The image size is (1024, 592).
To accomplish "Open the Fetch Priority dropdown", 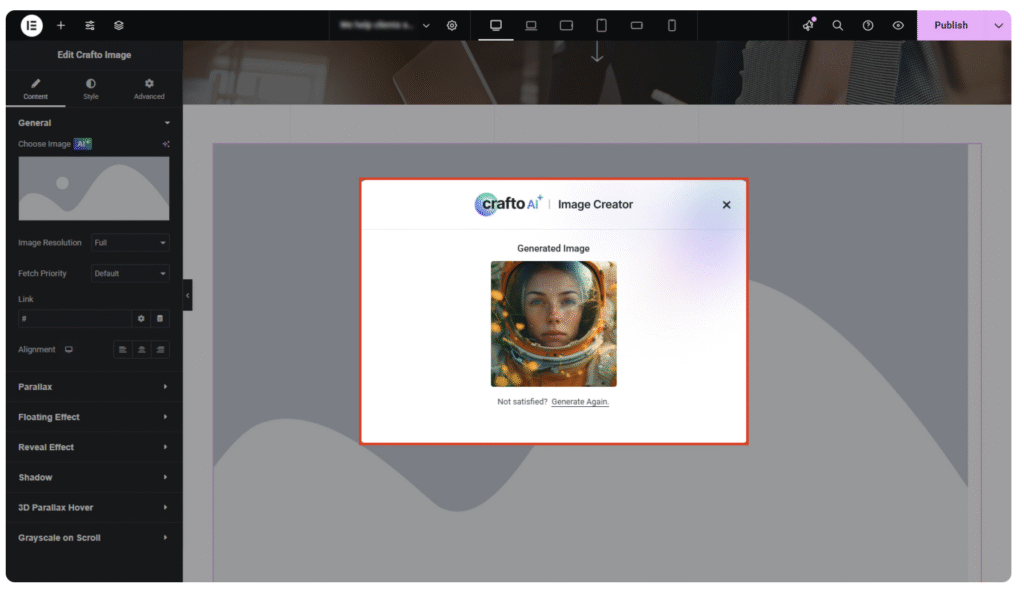I will pos(130,273).
